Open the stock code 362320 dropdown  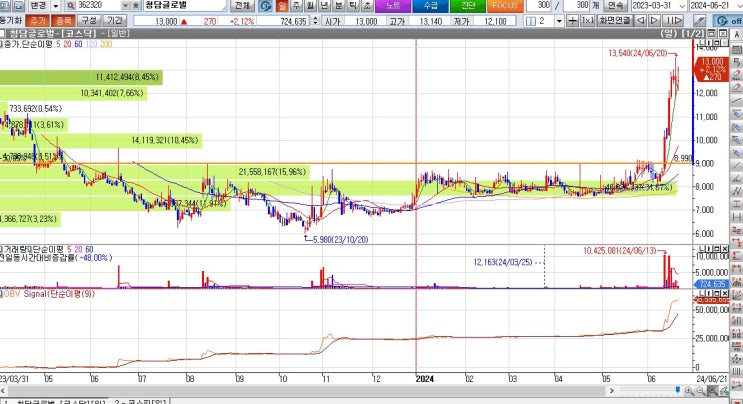click(126, 6)
